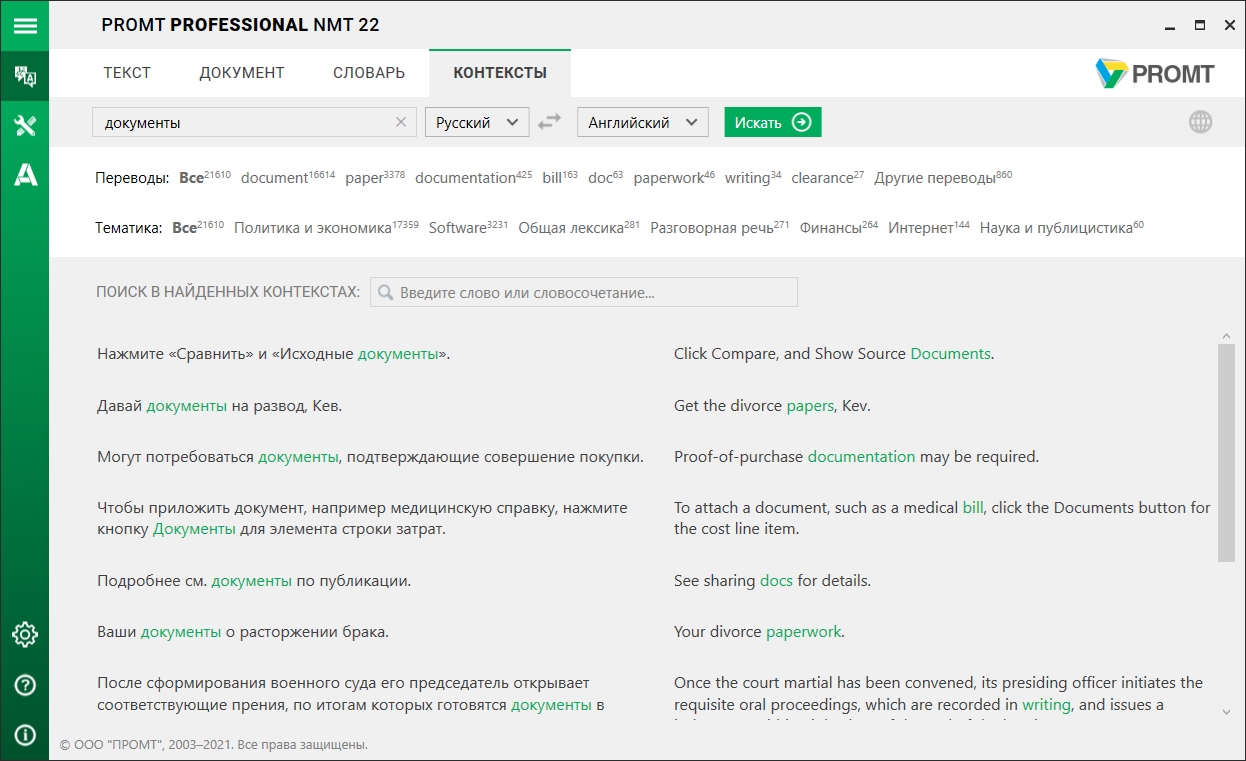Viewport: 1246px width, 761px height.
Task: Switch to the Словарь tab
Action: (369, 73)
